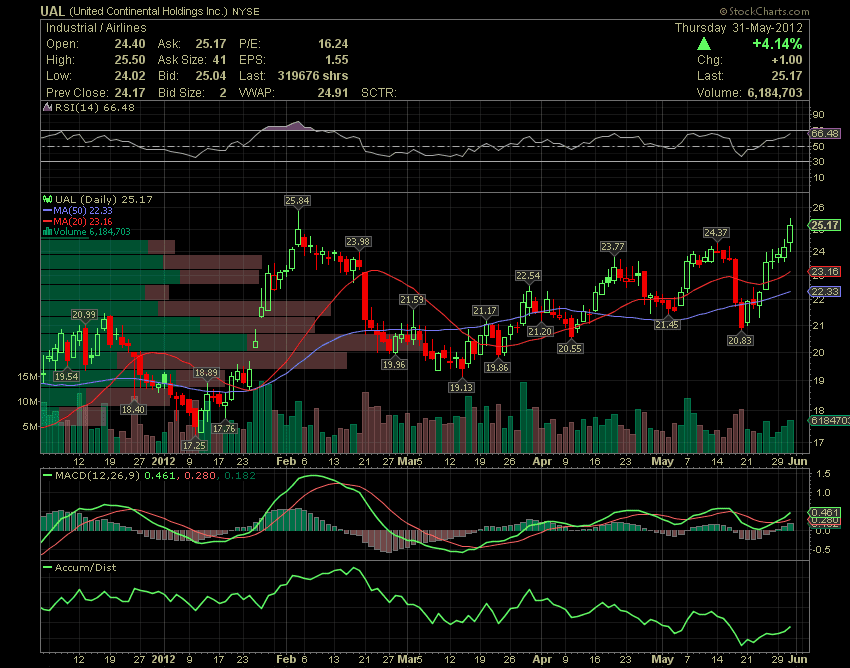Click the Prev Close value 24.17

[130, 93]
